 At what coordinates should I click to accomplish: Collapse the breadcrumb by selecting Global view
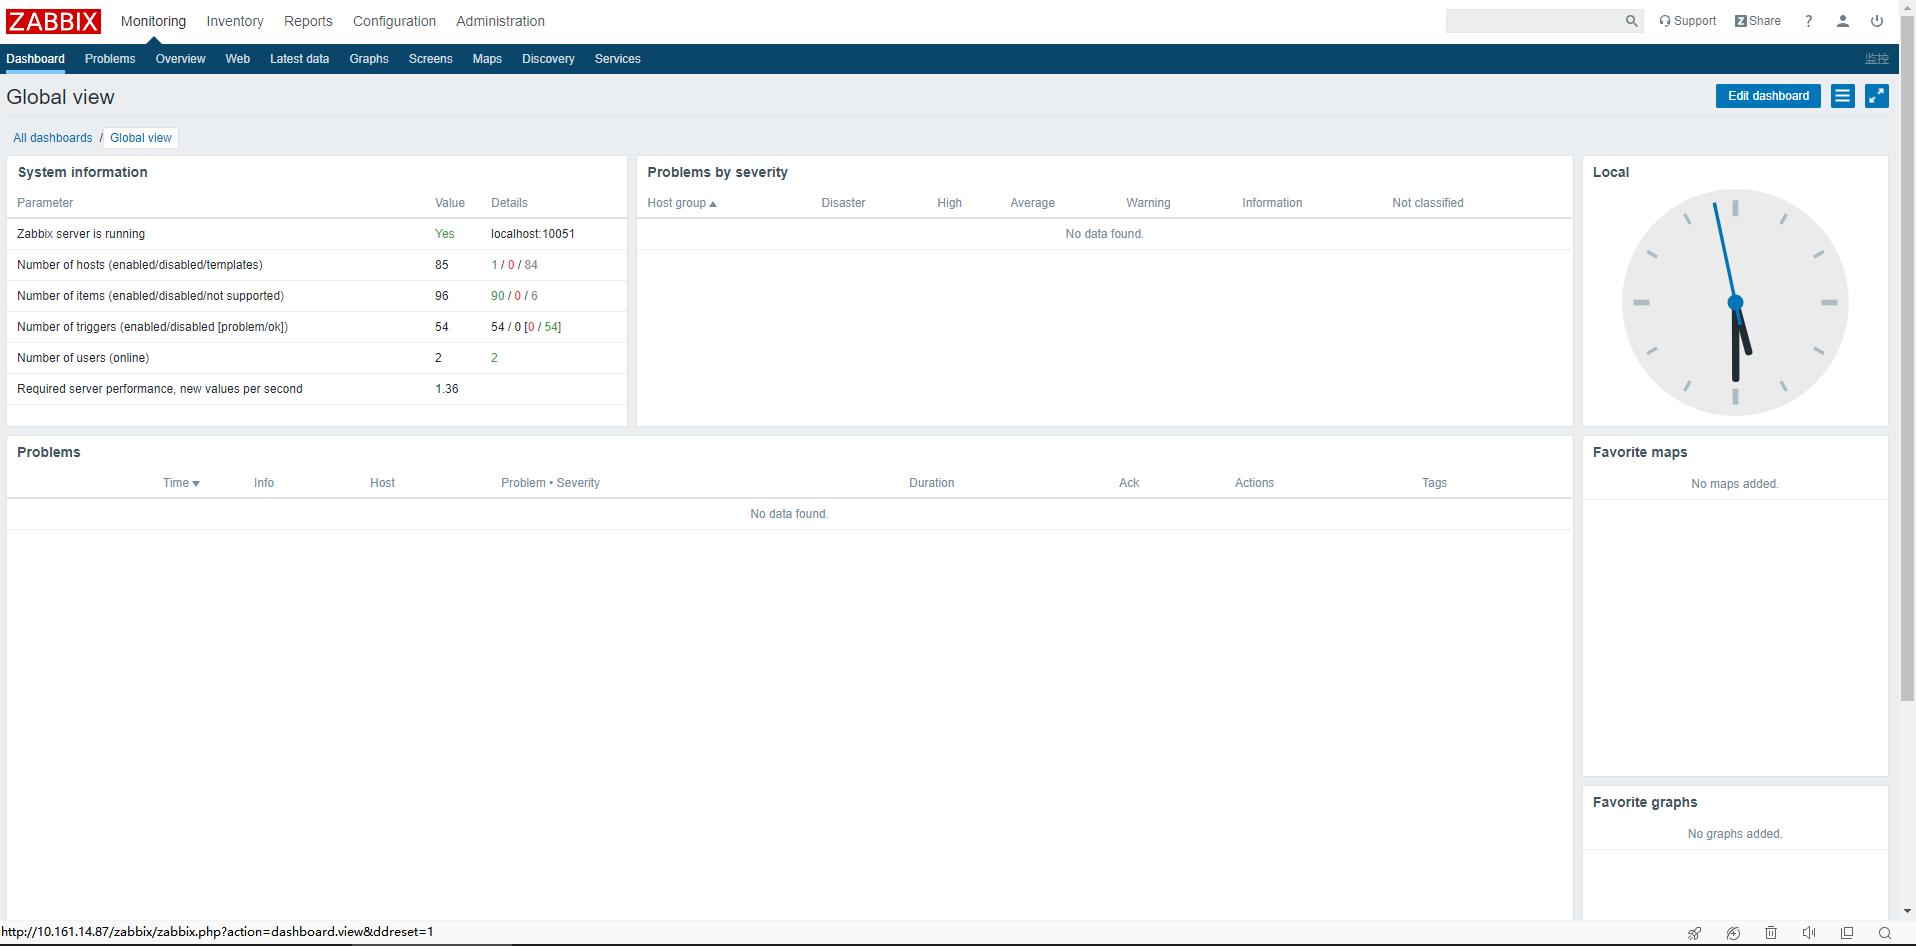point(140,137)
